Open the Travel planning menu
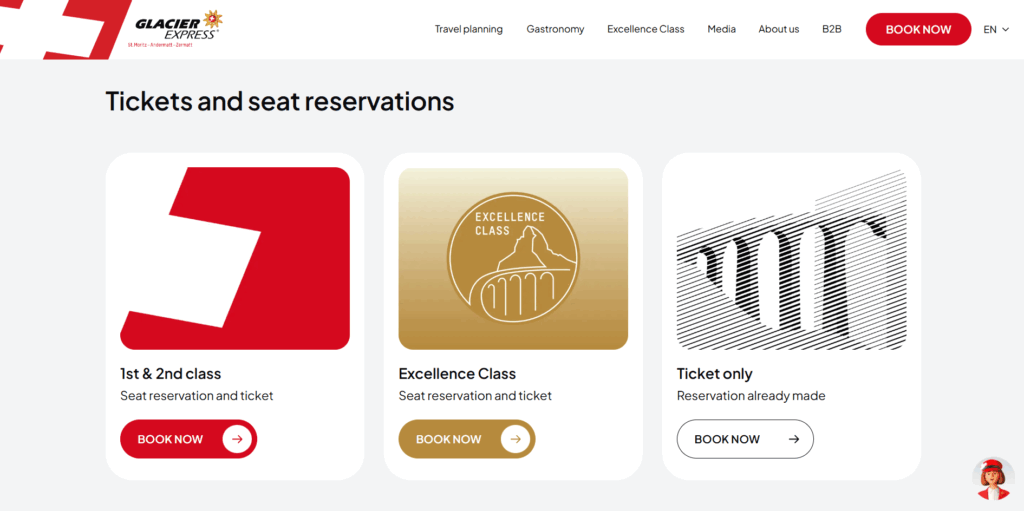 click(469, 29)
